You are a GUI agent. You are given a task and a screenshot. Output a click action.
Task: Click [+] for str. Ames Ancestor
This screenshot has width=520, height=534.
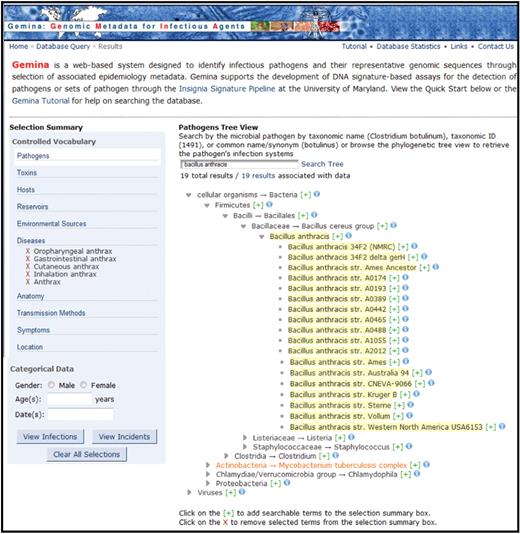coord(424,268)
